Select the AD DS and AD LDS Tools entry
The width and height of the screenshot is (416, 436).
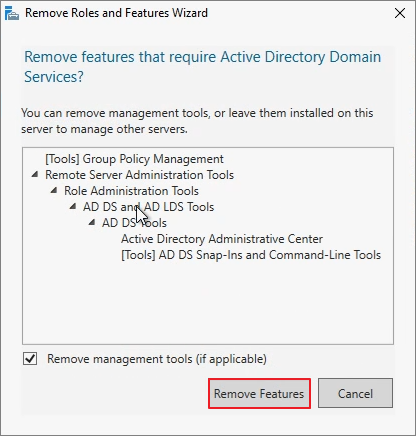click(148, 207)
